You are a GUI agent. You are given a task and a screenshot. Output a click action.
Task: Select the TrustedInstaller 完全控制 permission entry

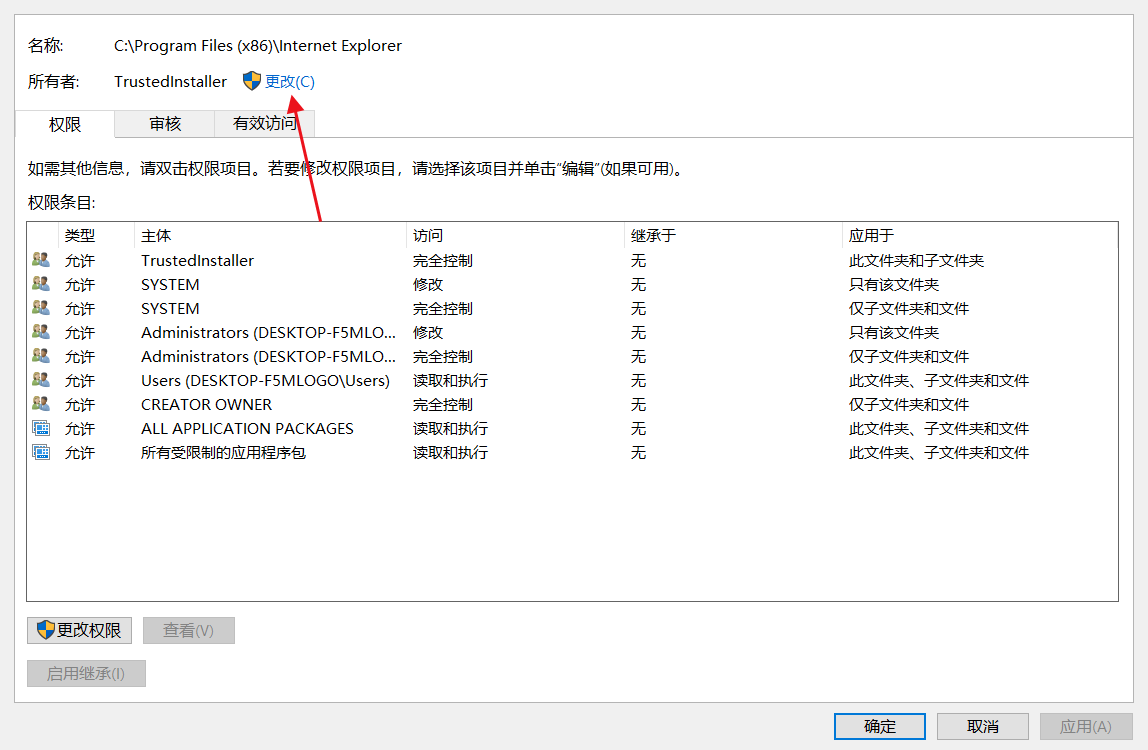tap(300, 259)
